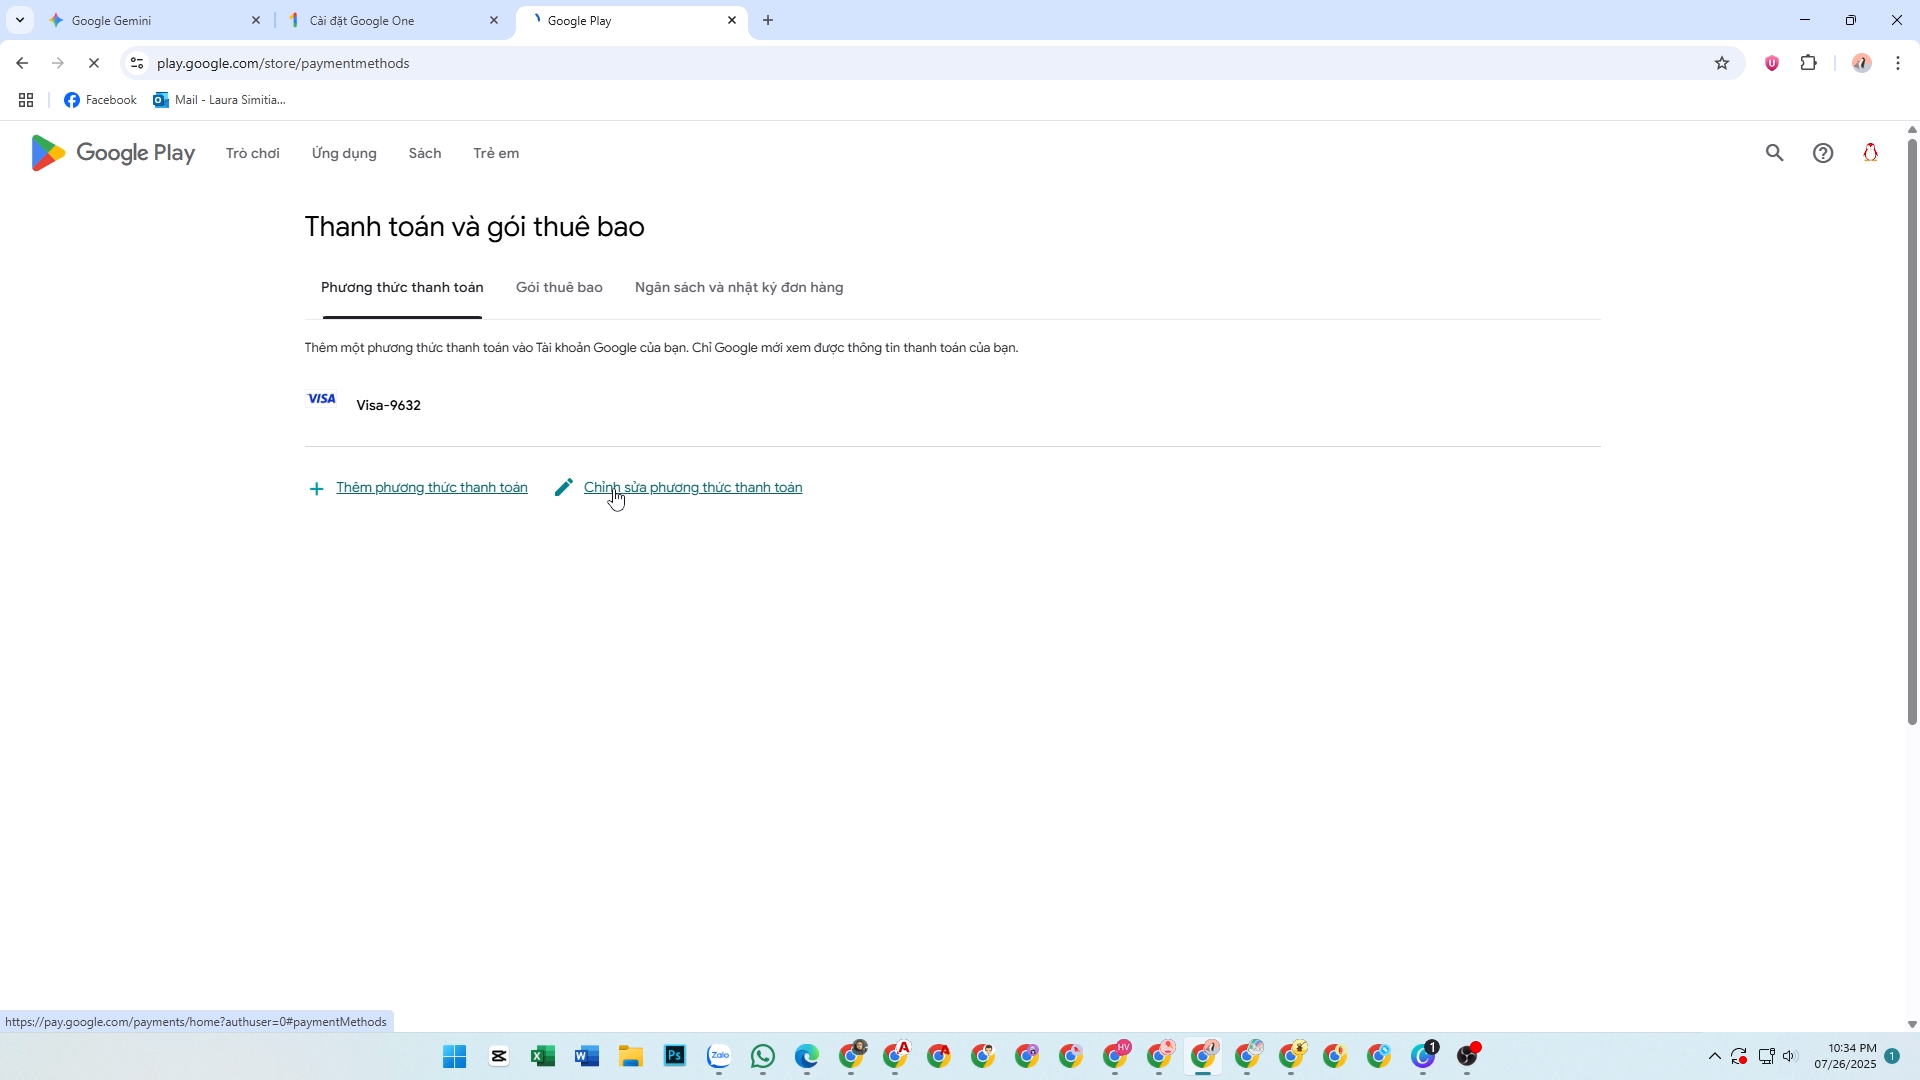Click the Google Play logo

click(113, 153)
